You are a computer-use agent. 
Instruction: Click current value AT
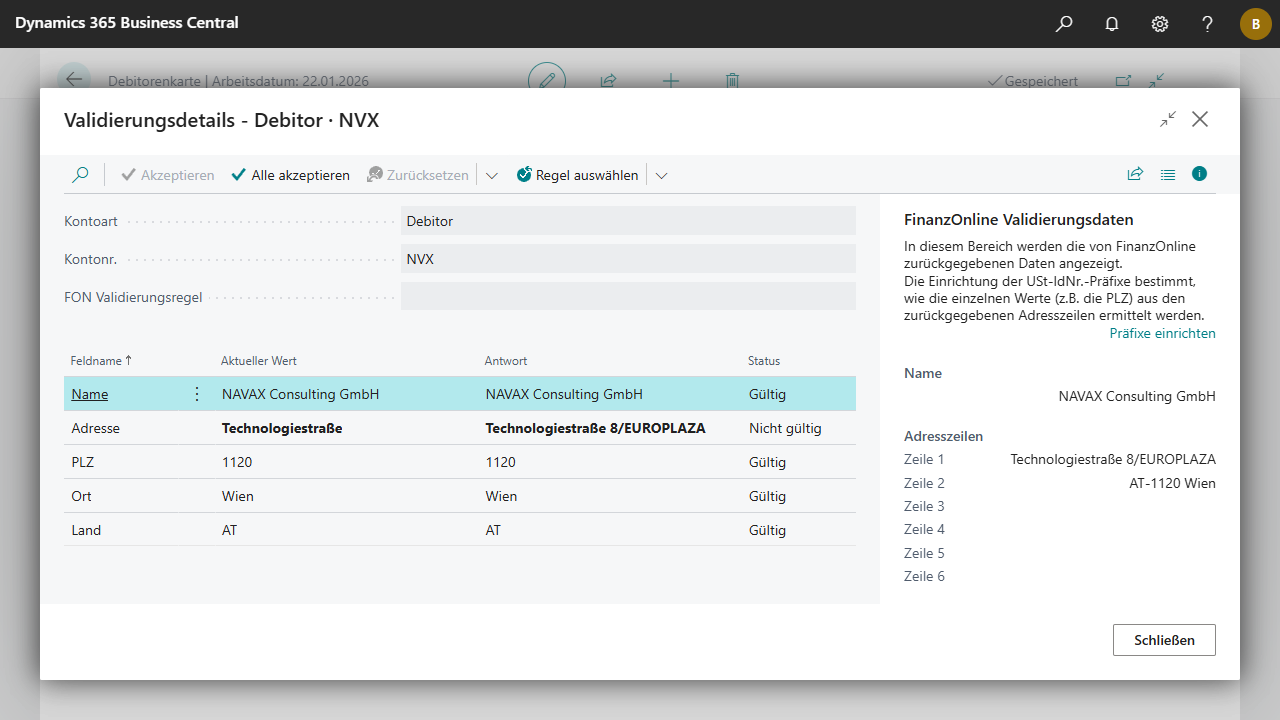pyautogui.click(x=230, y=530)
